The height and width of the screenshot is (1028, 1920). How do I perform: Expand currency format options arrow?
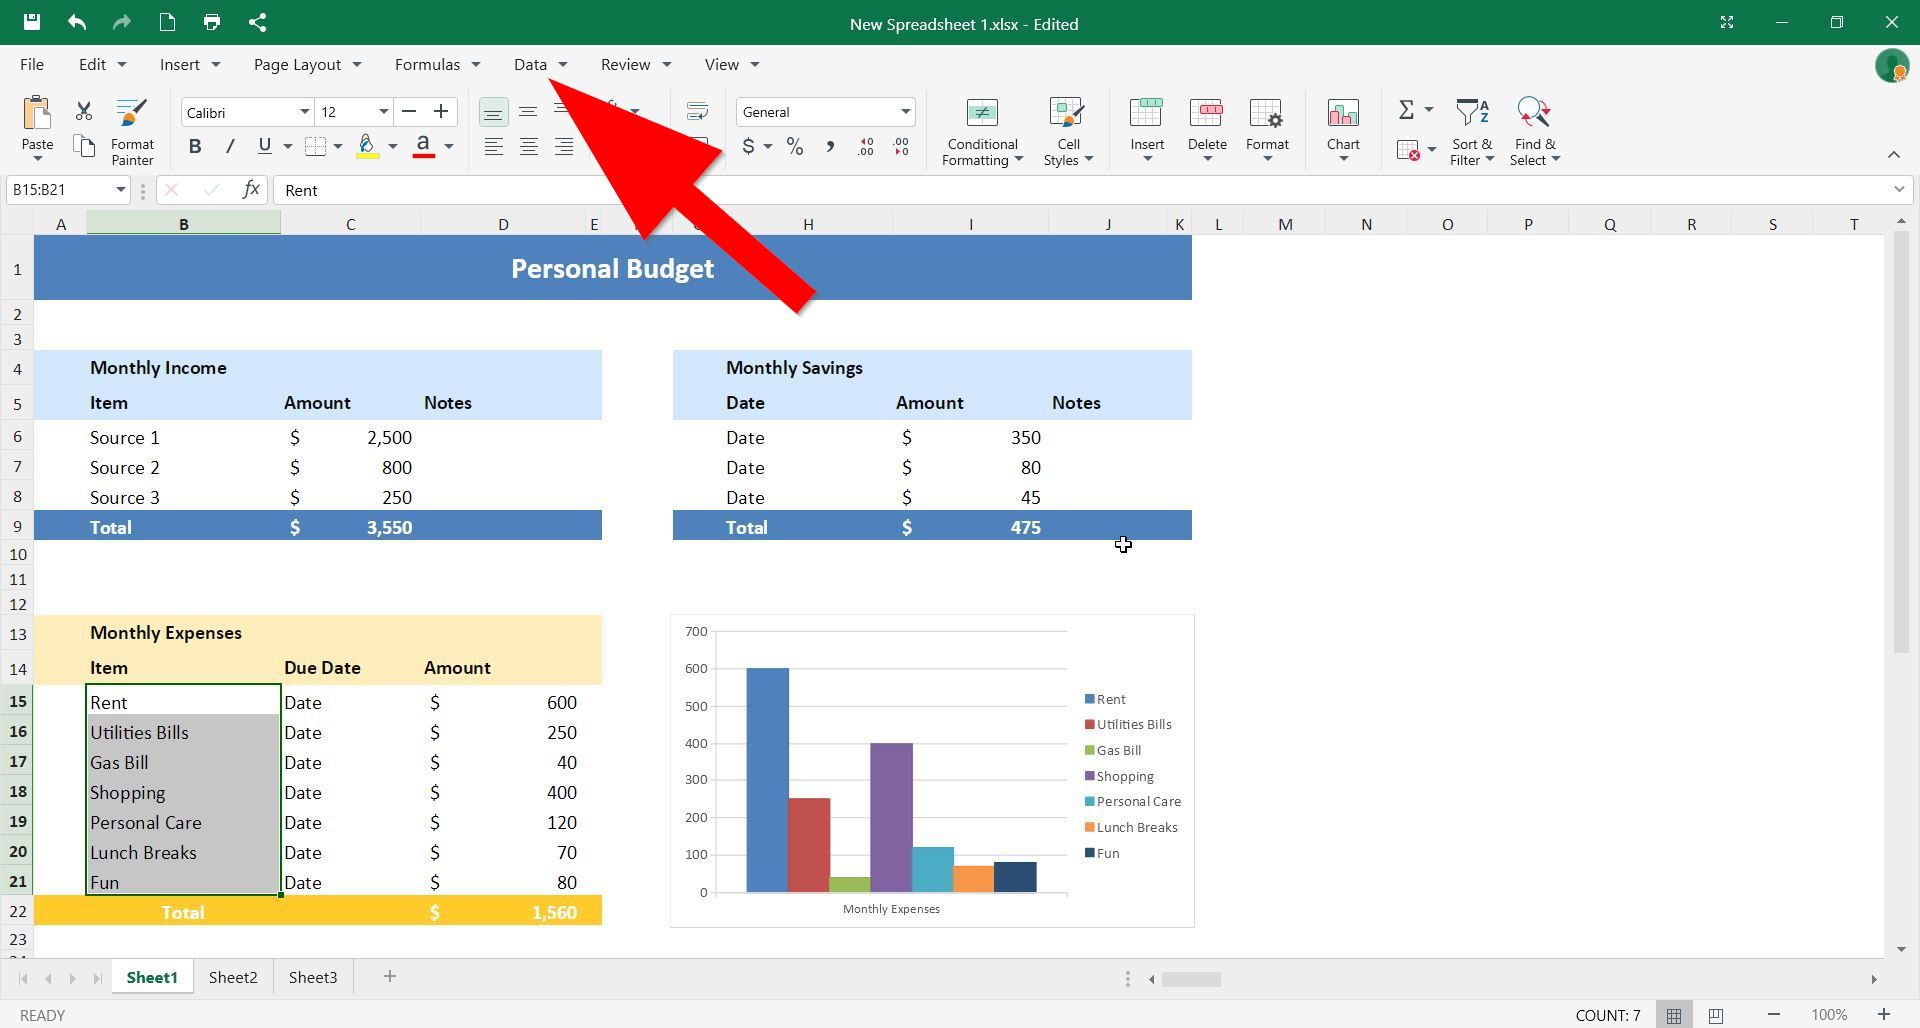click(768, 147)
